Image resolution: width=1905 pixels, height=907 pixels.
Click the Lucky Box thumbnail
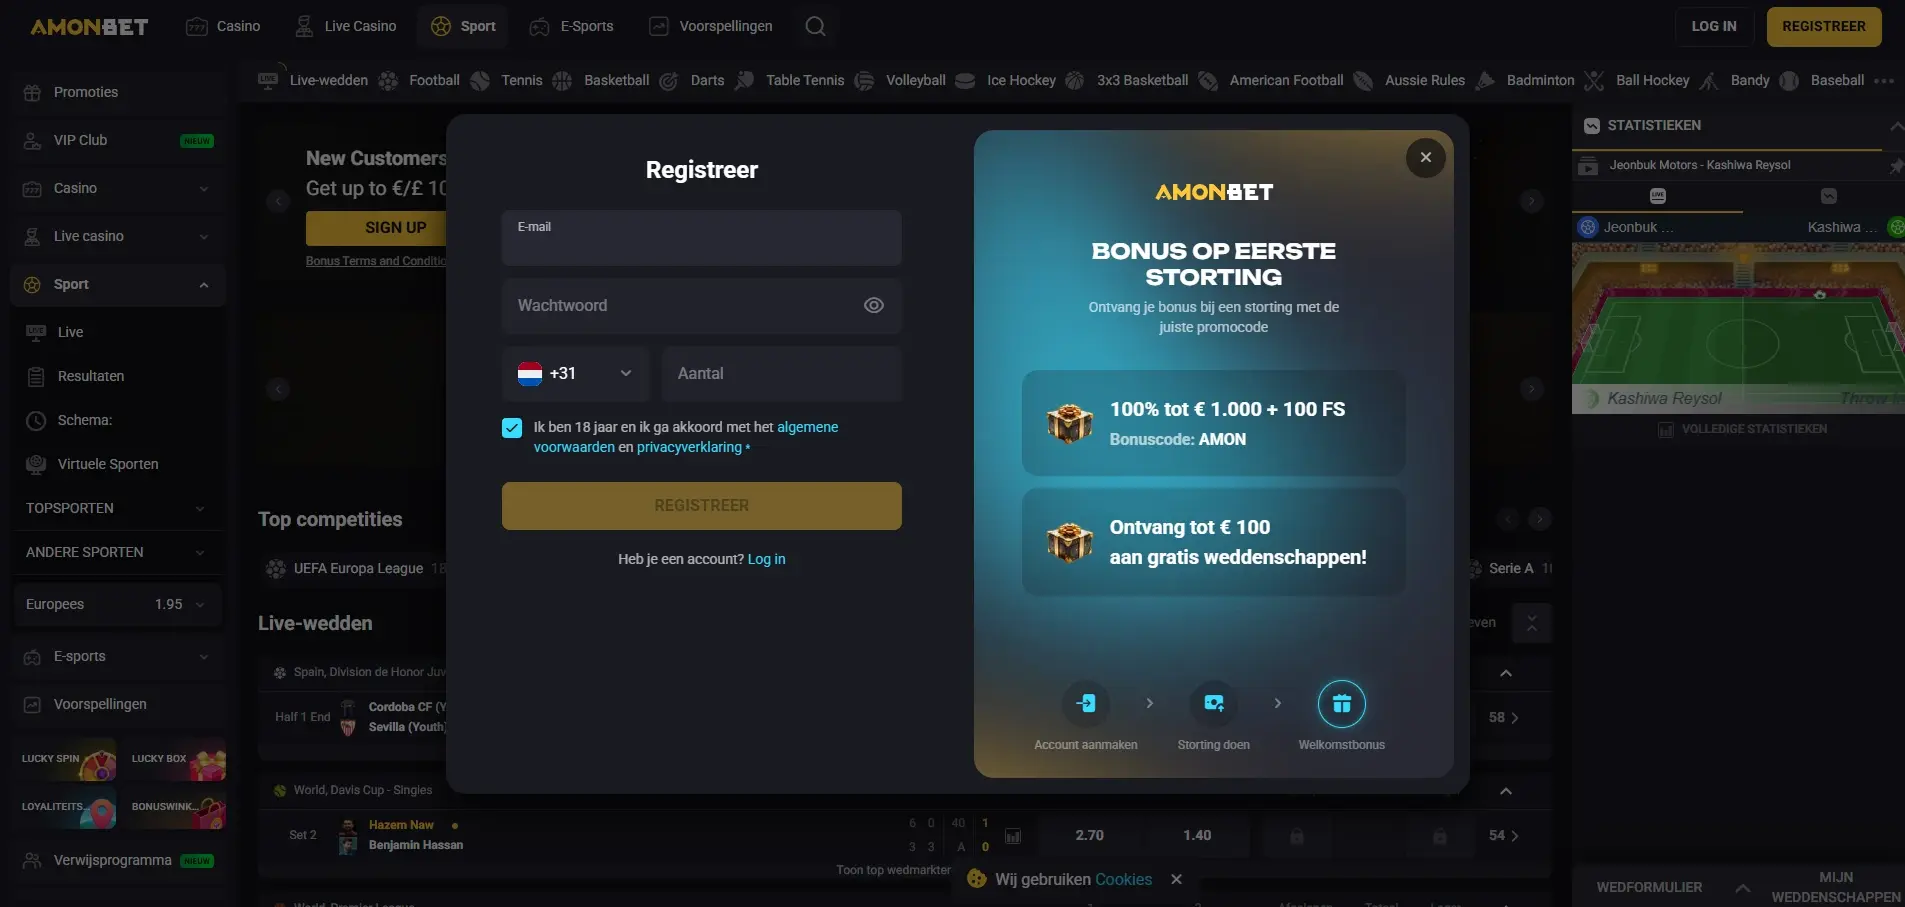coord(177,759)
